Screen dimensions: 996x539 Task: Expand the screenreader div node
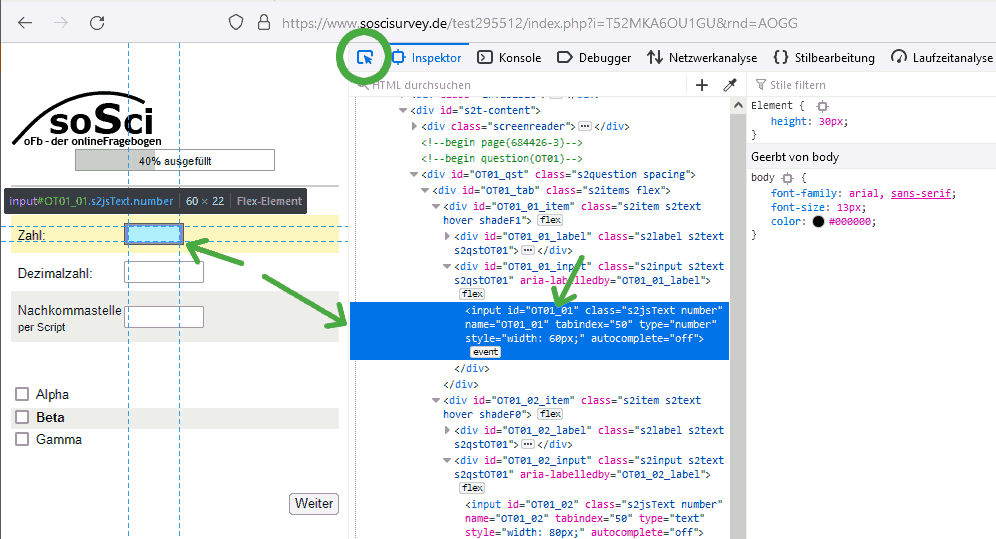[414, 126]
